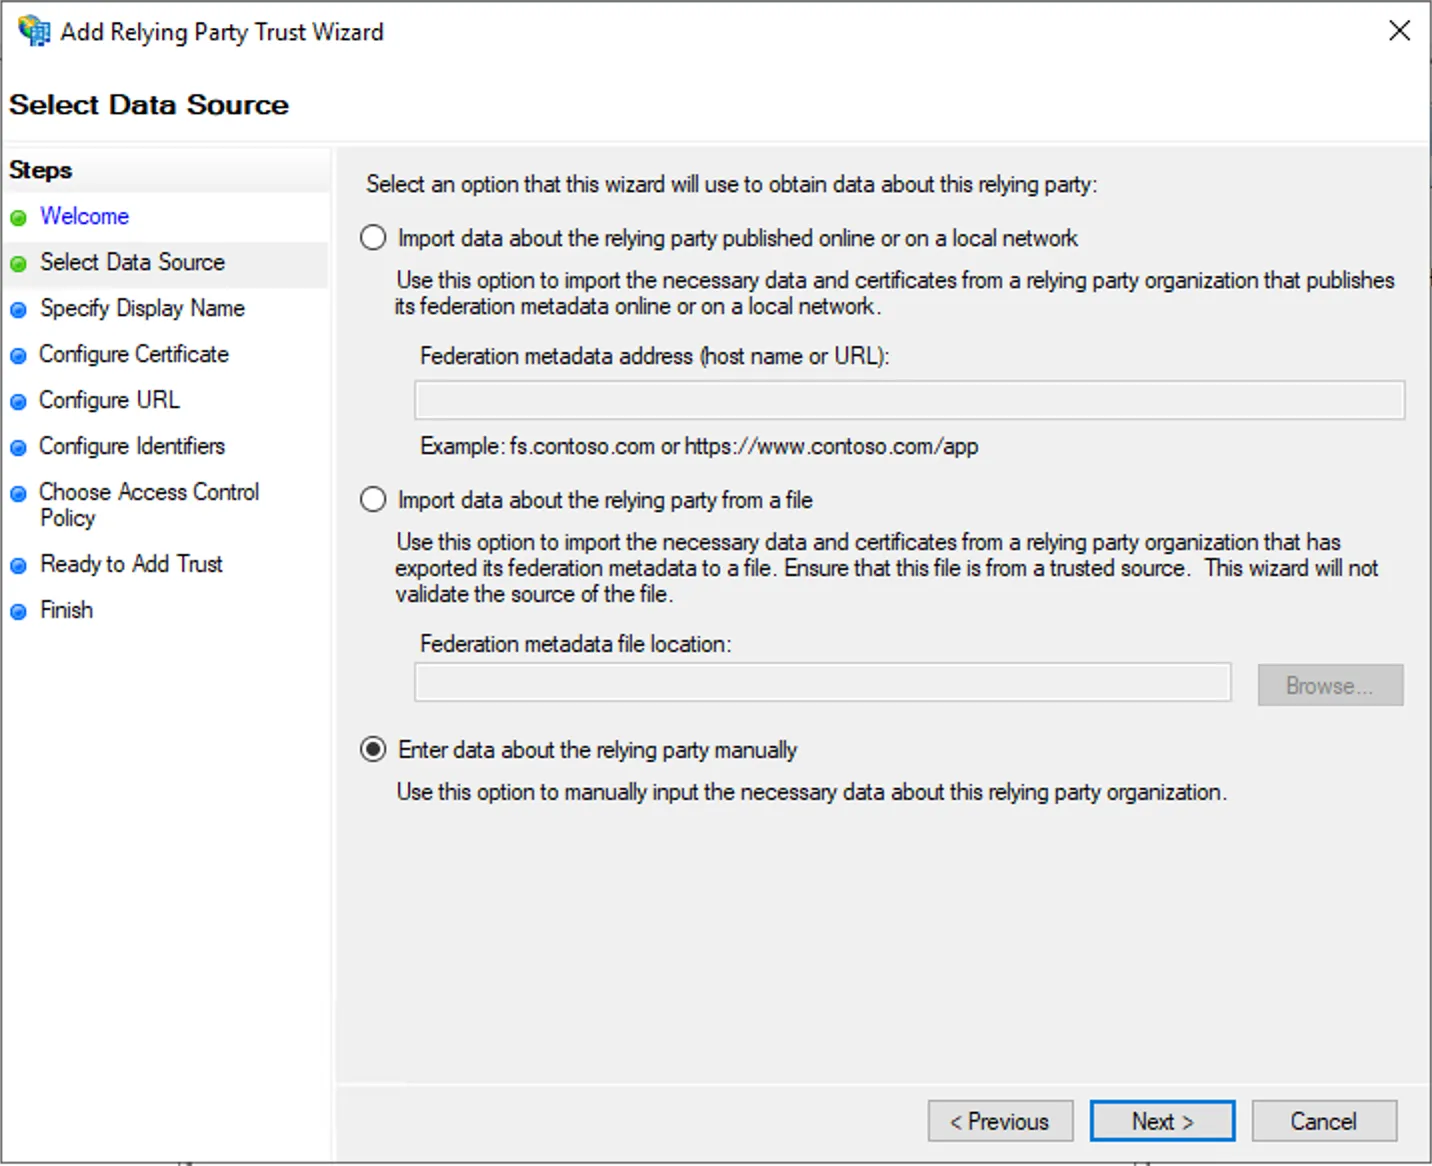This screenshot has height=1166, width=1432.
Task: Open the Configure Identifiers step
Action: (131, 446)
